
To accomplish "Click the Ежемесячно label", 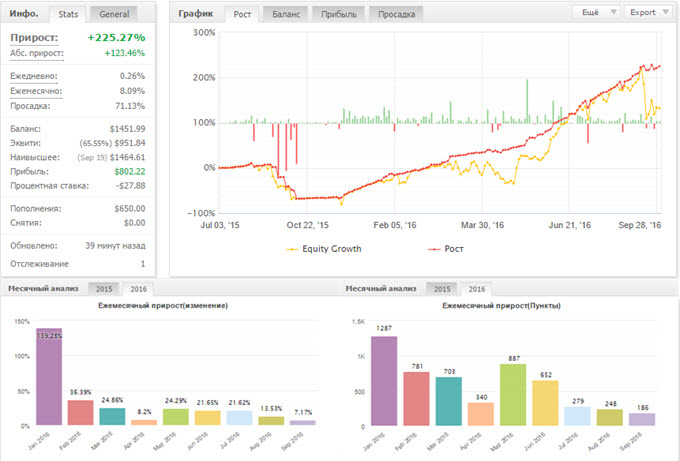I will [x=36, y=91].
